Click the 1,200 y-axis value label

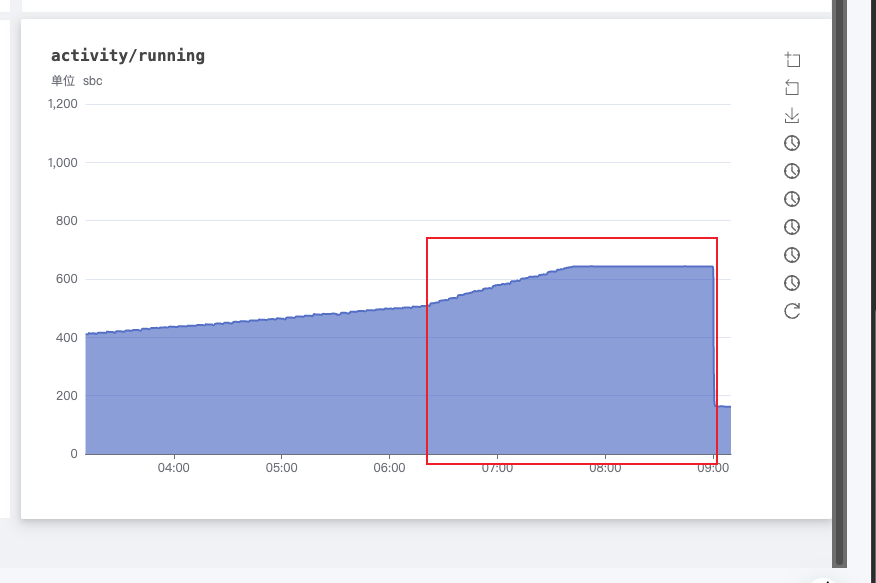click(x=62, y=104)
